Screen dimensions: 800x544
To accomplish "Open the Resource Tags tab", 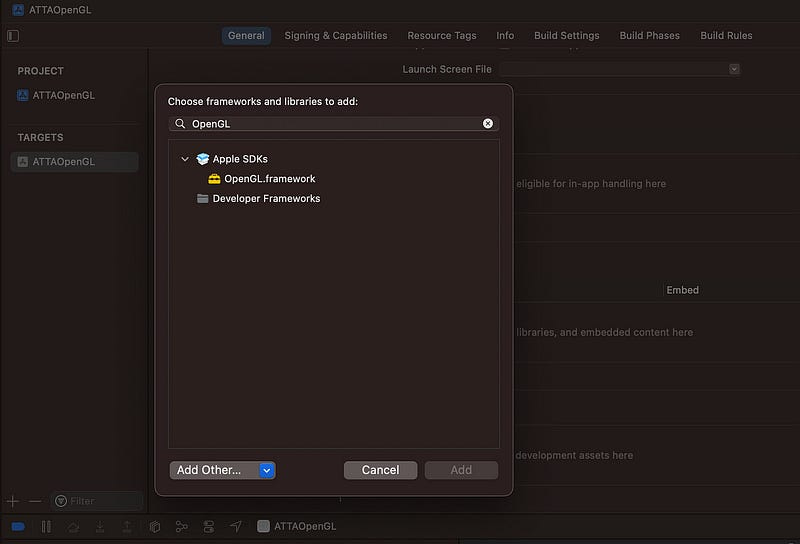I will click(x=442, y=36).
